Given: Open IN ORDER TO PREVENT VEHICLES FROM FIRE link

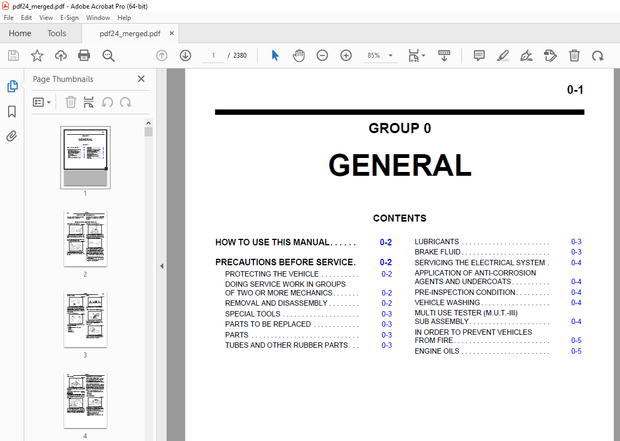Looking at the screenshot, I should [x=576, y=341].
